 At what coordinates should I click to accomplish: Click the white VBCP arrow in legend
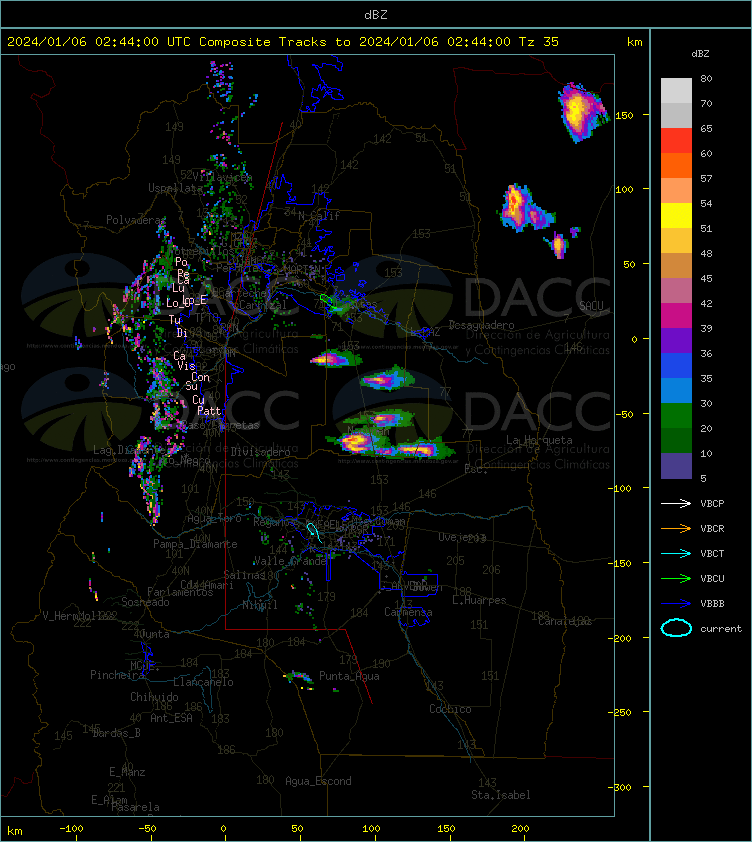[x=676, y=503]
